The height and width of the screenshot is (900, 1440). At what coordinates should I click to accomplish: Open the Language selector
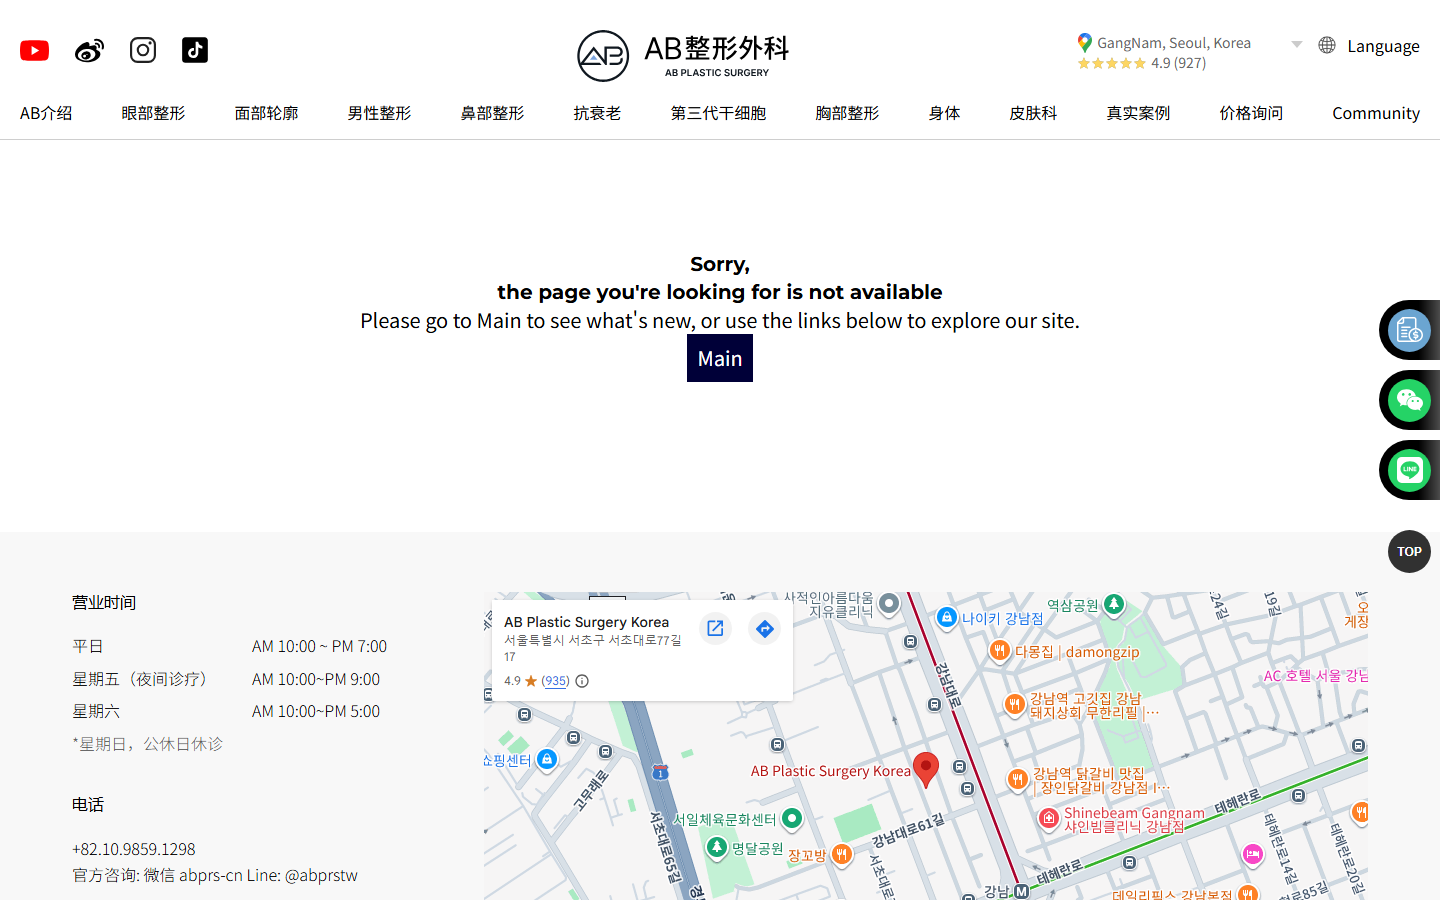(x=1383, y=46)
